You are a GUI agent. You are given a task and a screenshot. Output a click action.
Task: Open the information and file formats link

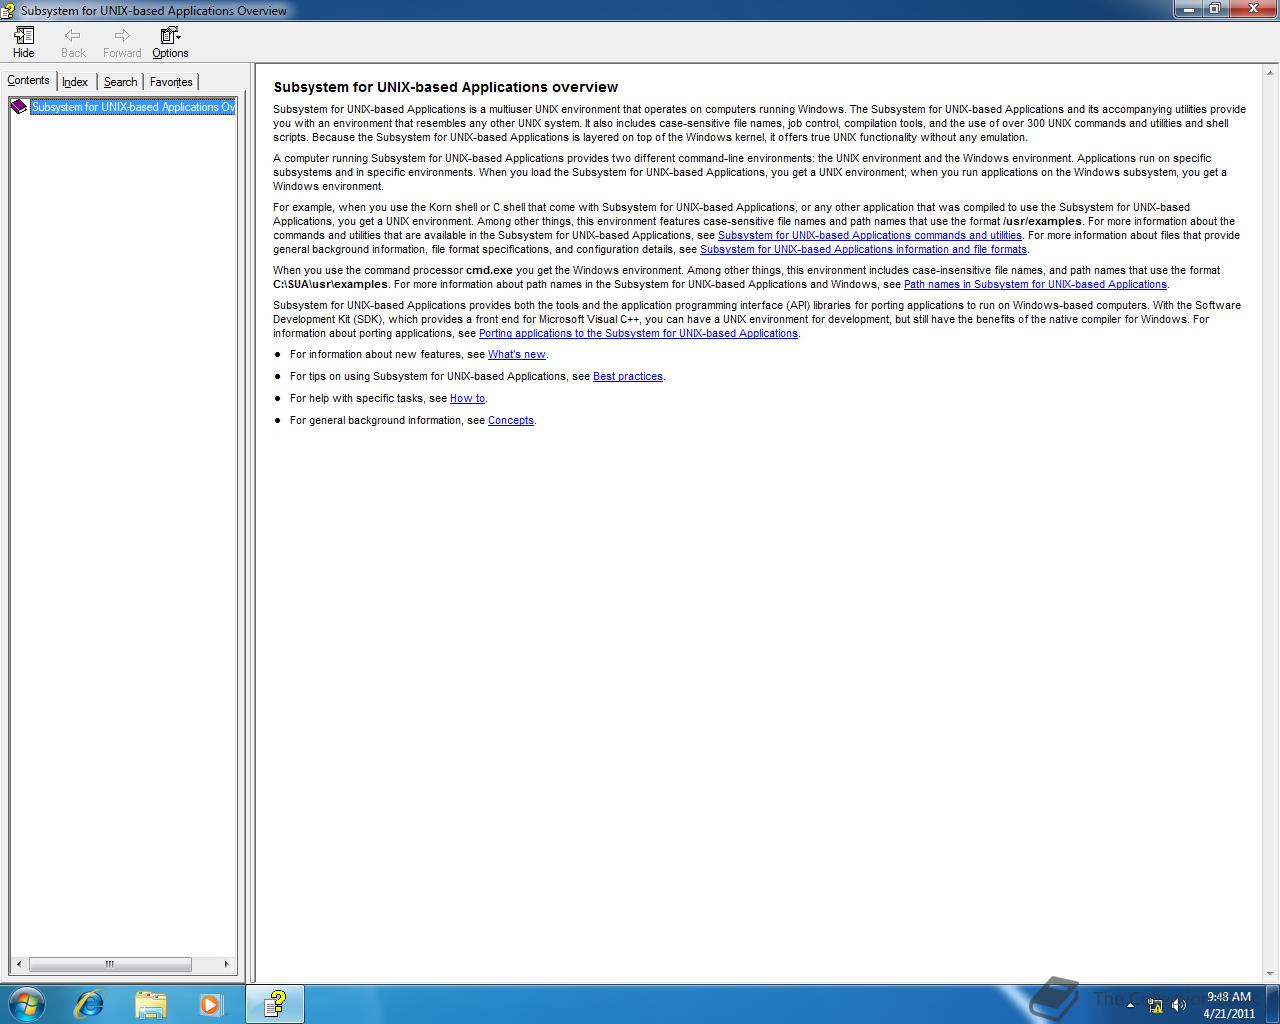click(863, 249)
